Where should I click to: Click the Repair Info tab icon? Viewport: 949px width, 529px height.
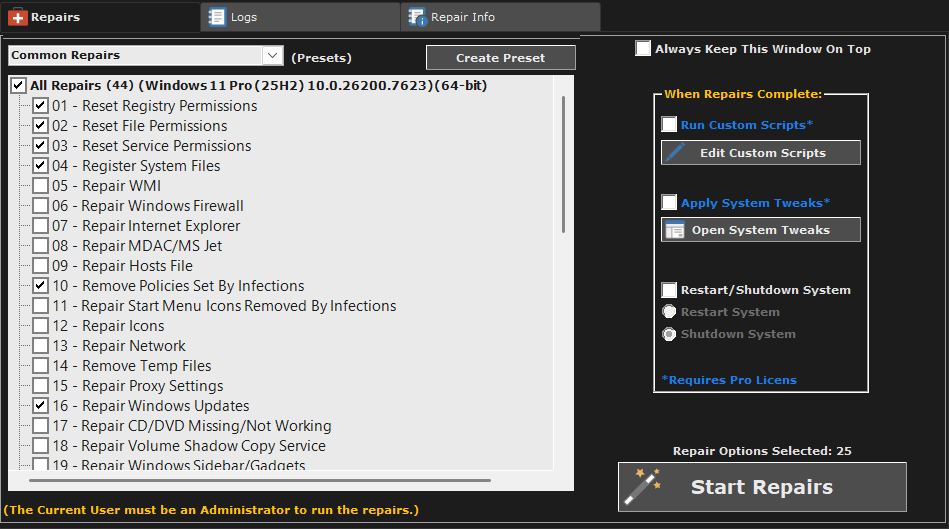click(416, 17)
